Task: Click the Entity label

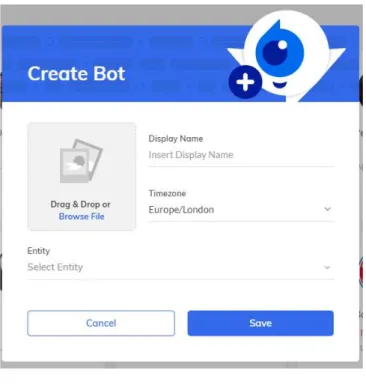Action: [39, 251]
